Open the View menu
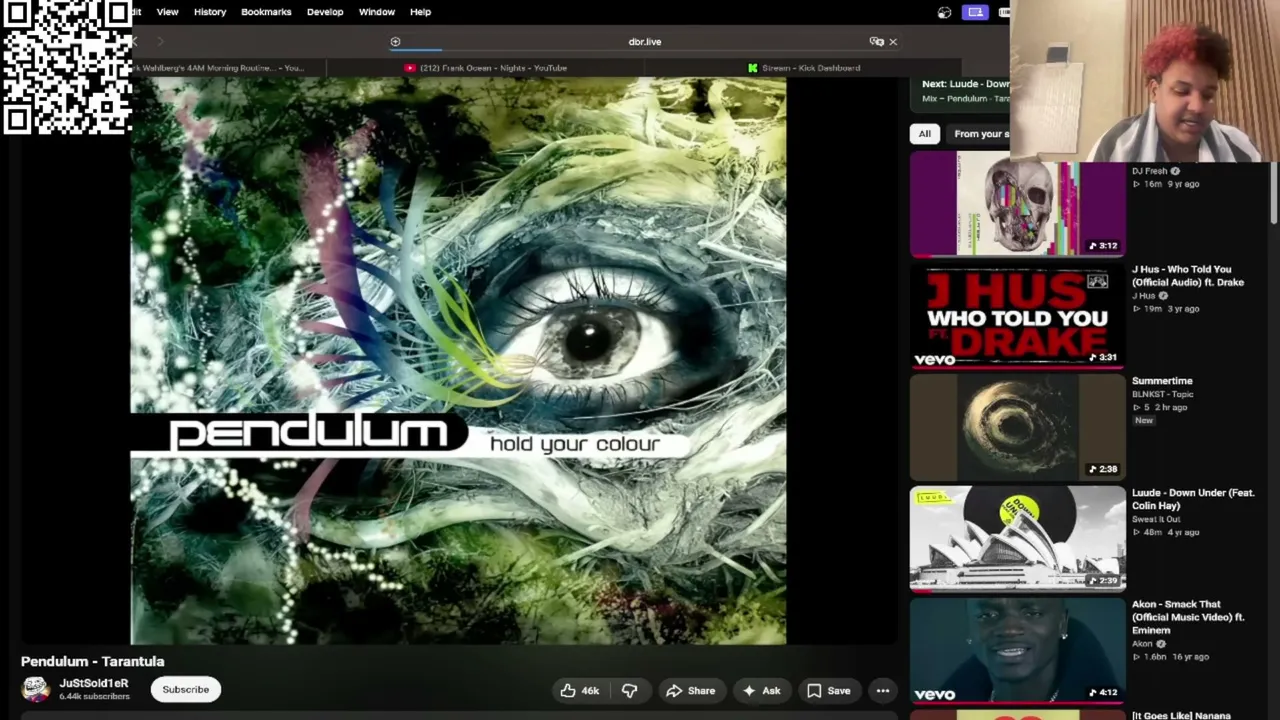 point(167,12)
